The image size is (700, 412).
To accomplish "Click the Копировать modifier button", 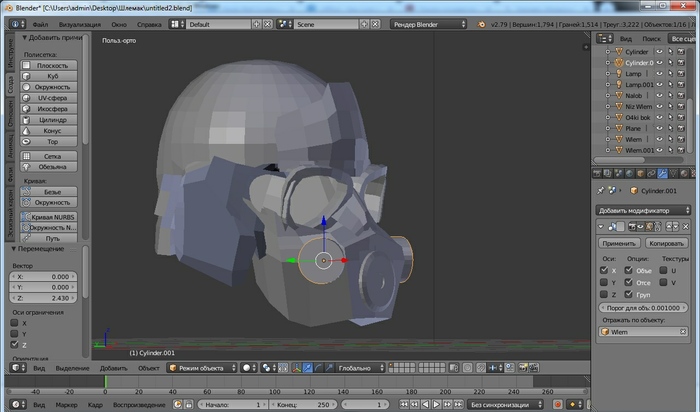I will click(666, 243).
